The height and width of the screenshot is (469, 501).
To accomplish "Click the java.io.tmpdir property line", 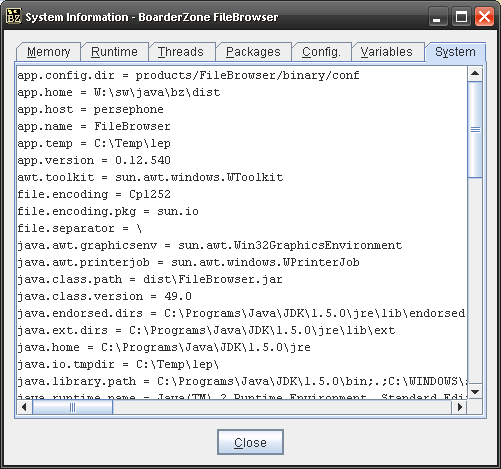I will tap(118, 364).
